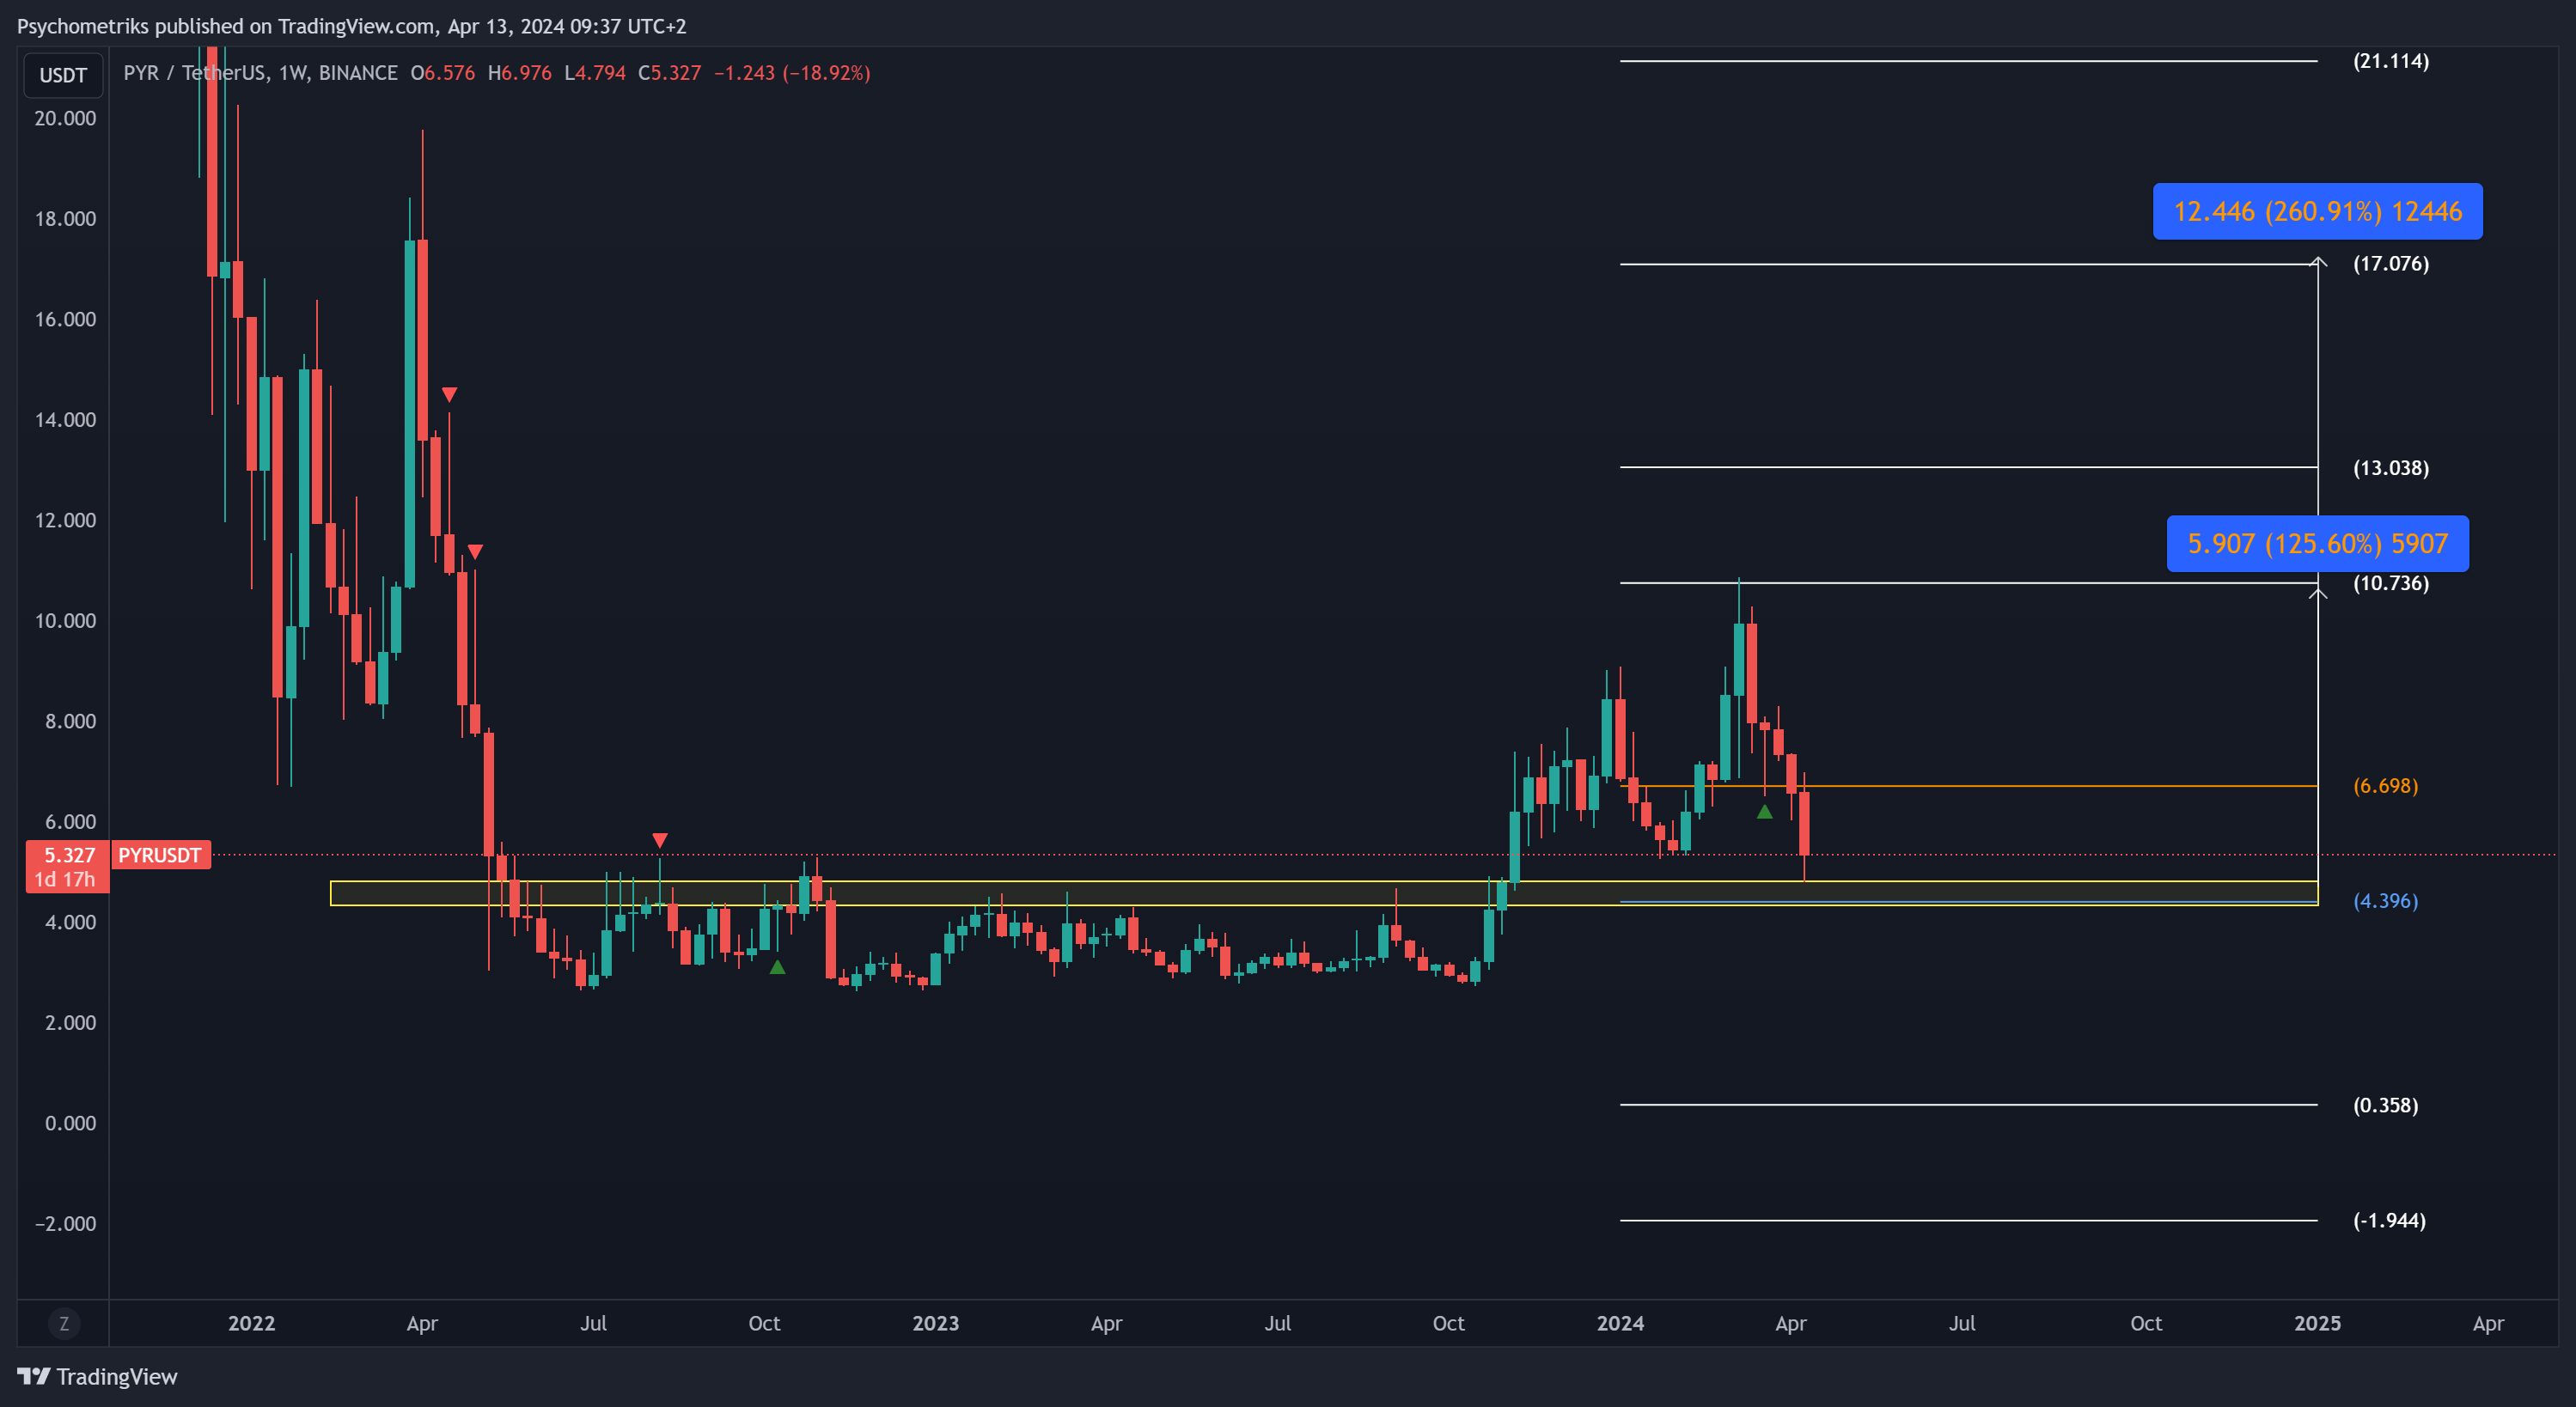2576x1407 pixels.
Task: Click the −2.000 price axis label
Action: [66, 1224]
